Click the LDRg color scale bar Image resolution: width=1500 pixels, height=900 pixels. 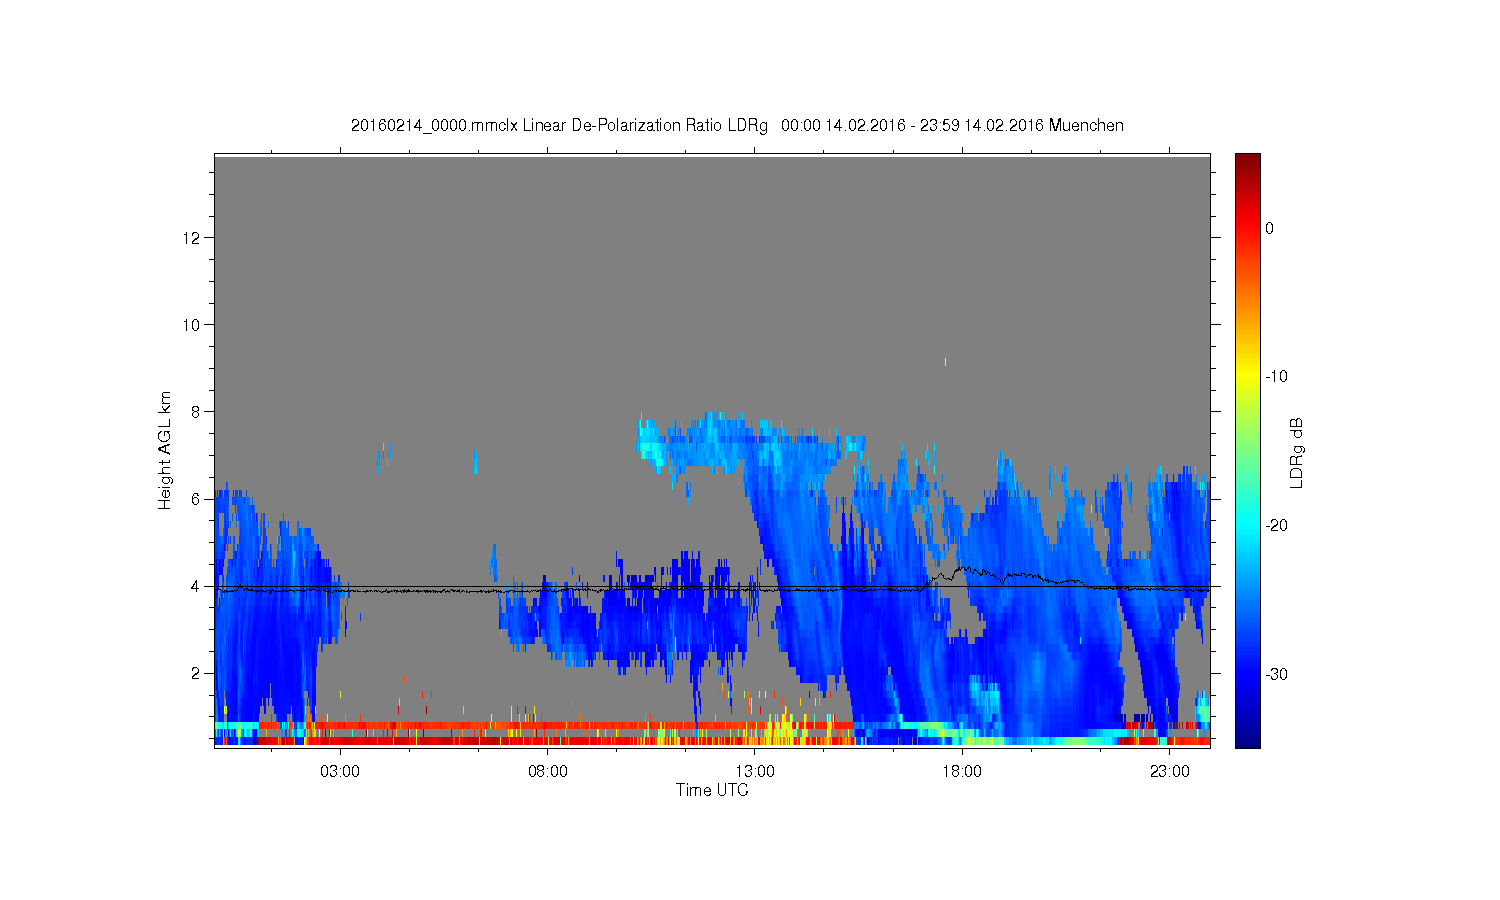click(x=1248, y=450)
